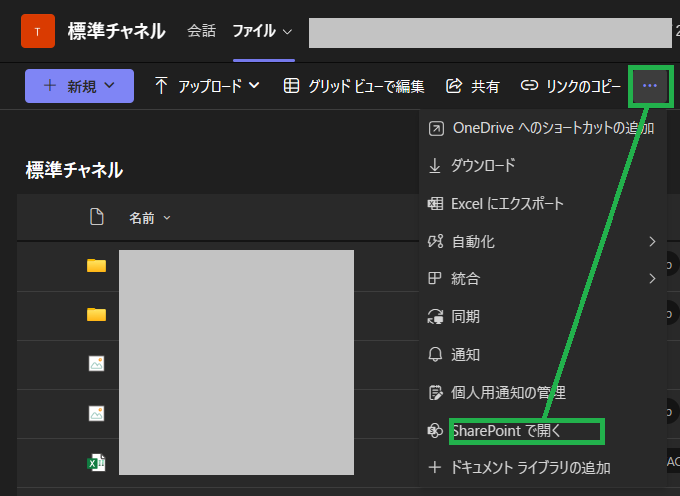Click the SharePoint logo icon
The image size is (680, 496).
click(x=435, y=431)
